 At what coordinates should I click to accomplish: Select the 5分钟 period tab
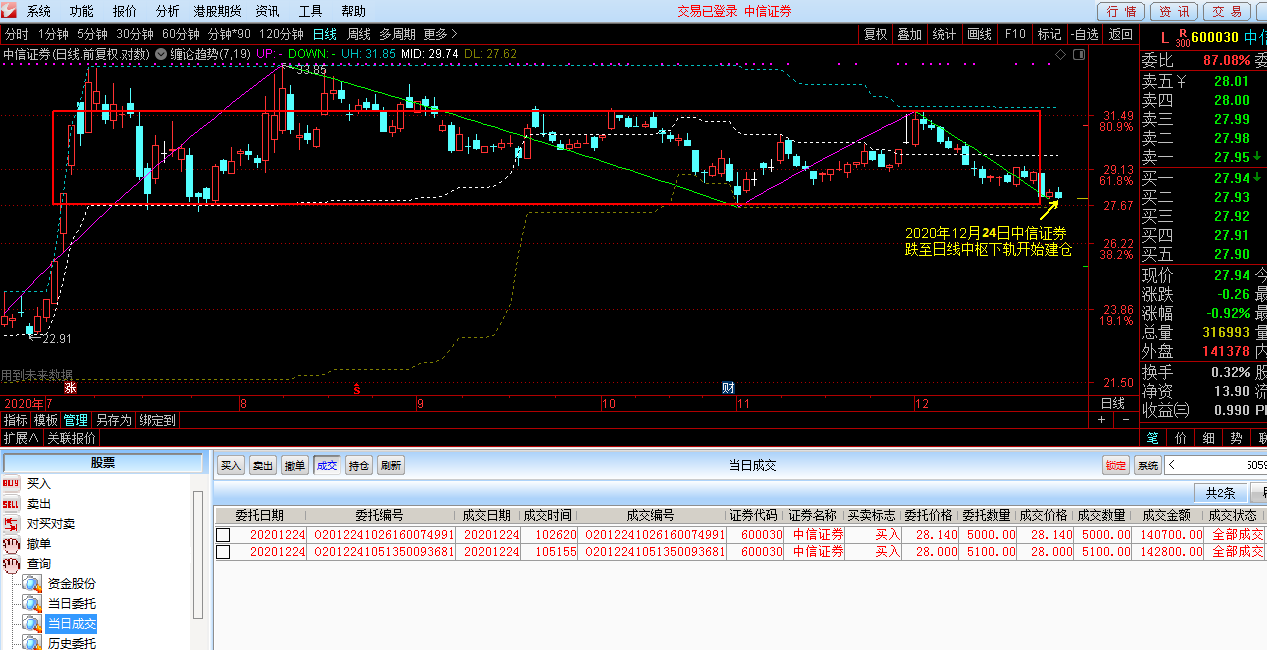[x=93, y=34]
